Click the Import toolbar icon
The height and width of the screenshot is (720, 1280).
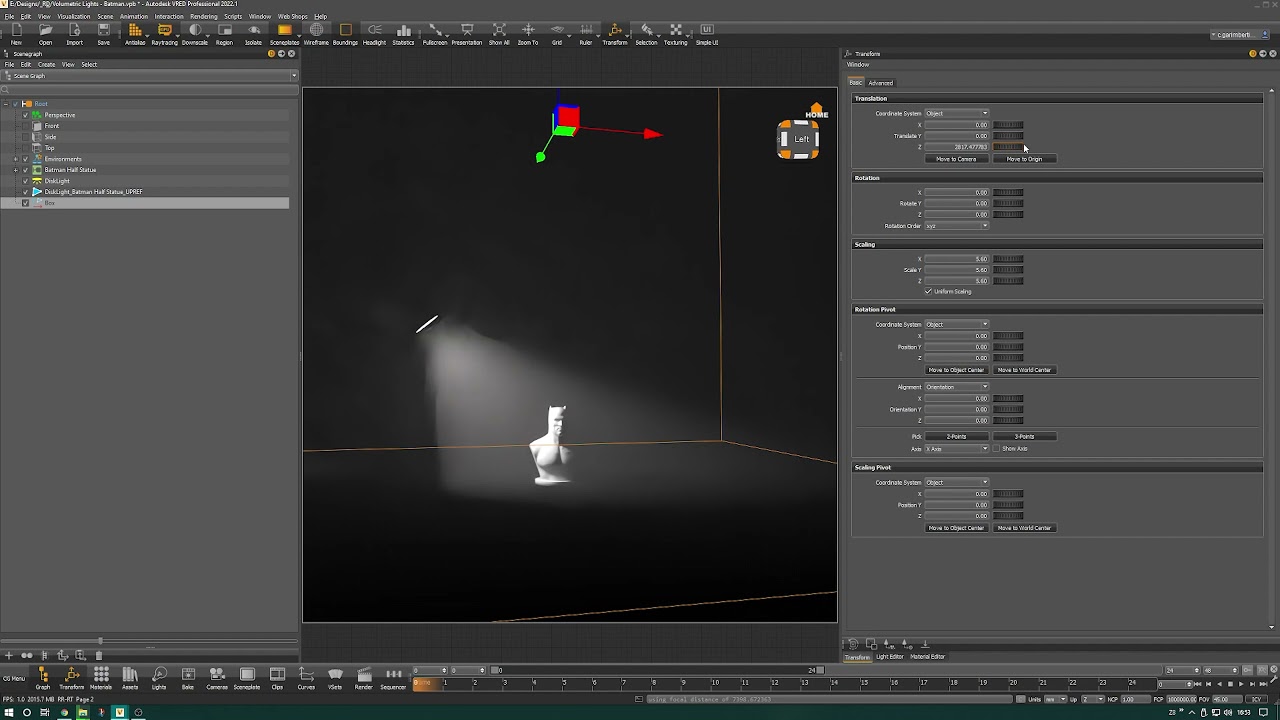pyautogui.click(x=74, y=34)
